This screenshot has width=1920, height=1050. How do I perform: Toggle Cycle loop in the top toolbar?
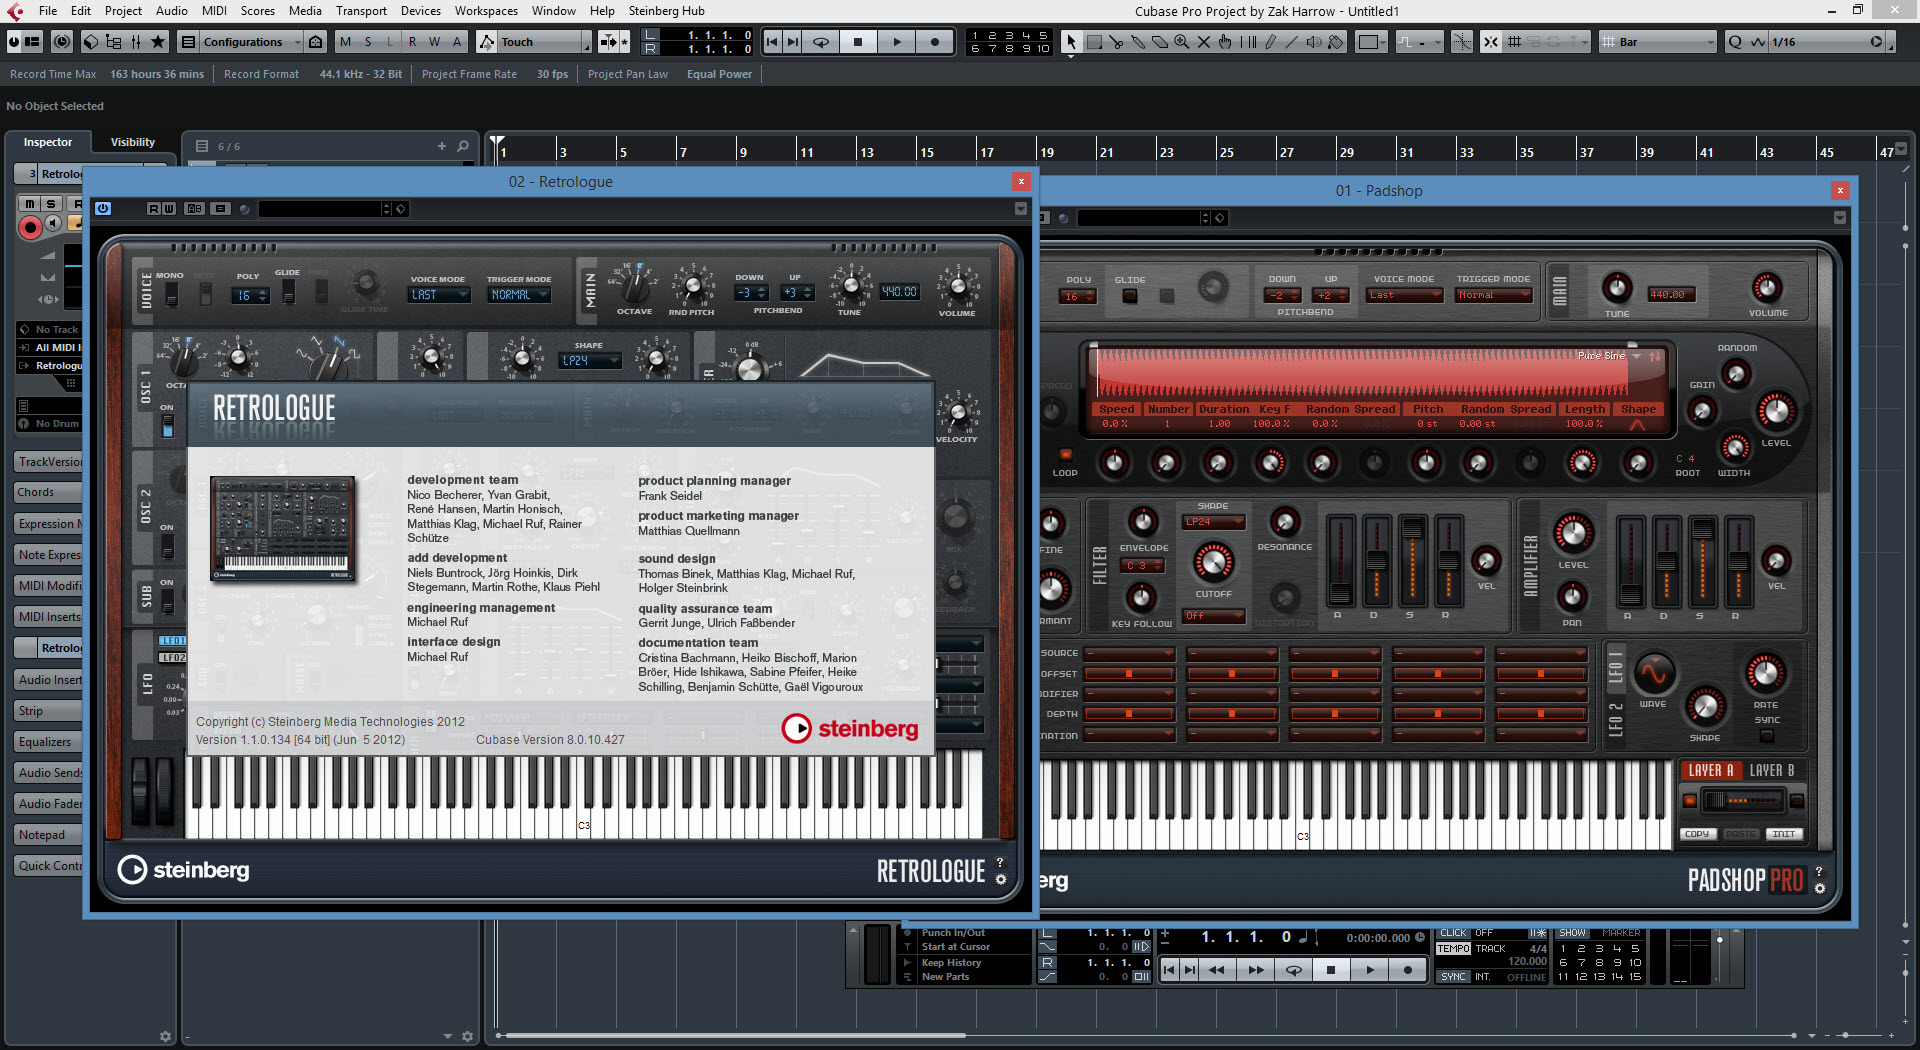(821, 42)
